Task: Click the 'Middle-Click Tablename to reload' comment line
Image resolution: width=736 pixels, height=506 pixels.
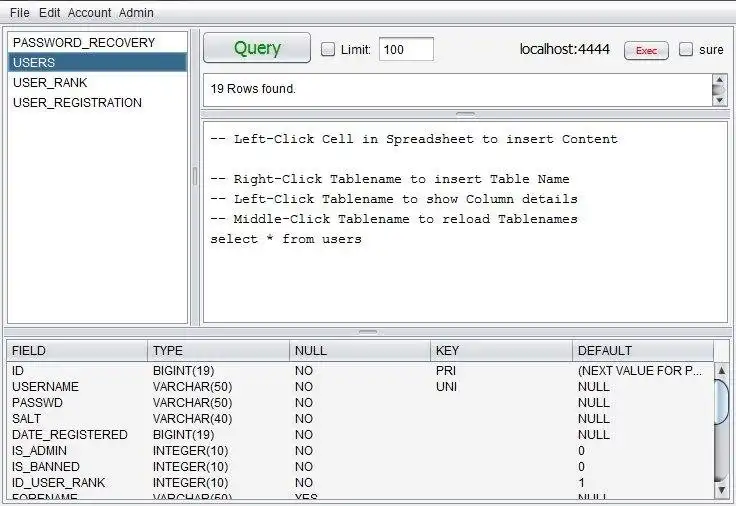Action: [x=394, y=219]
